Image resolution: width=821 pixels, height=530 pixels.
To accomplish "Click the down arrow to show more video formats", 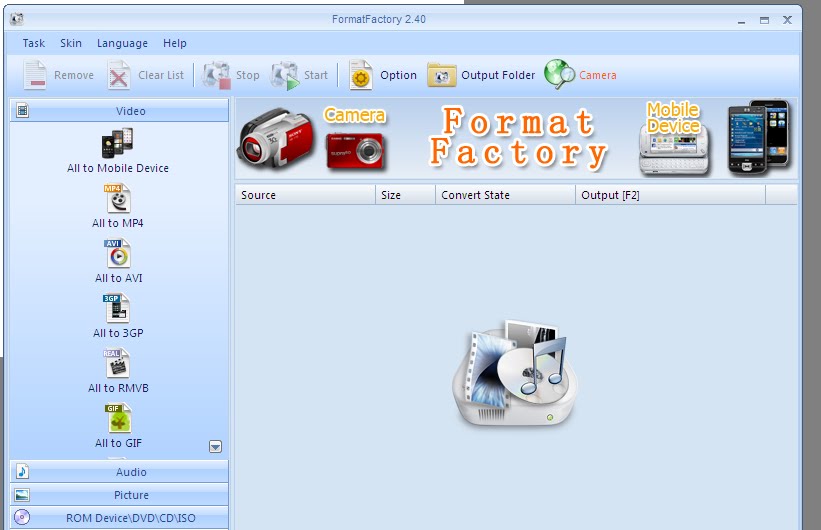I will (x=215, y=446).
